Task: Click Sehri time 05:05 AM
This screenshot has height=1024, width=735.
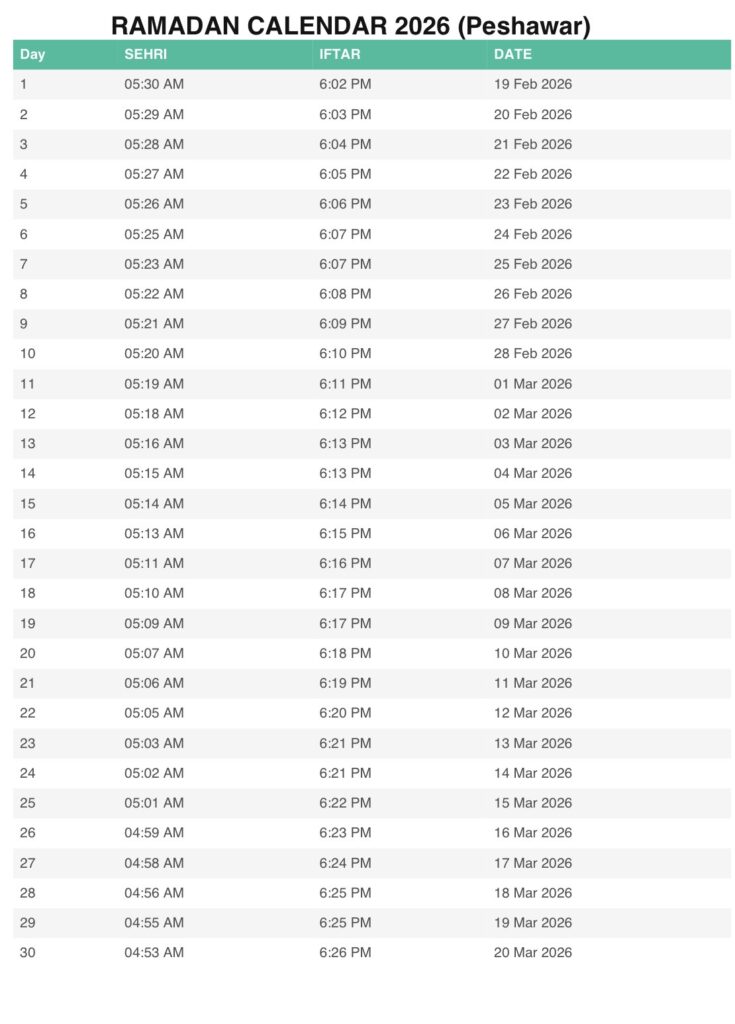Action: click(x=154, y=713)
